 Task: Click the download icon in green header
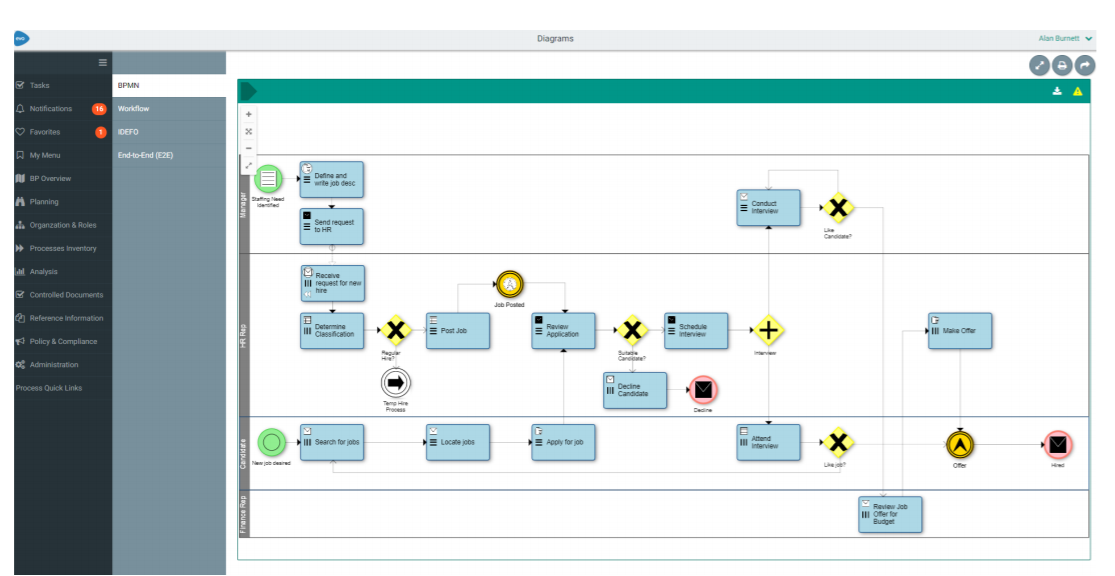[x=1057, y=91]
